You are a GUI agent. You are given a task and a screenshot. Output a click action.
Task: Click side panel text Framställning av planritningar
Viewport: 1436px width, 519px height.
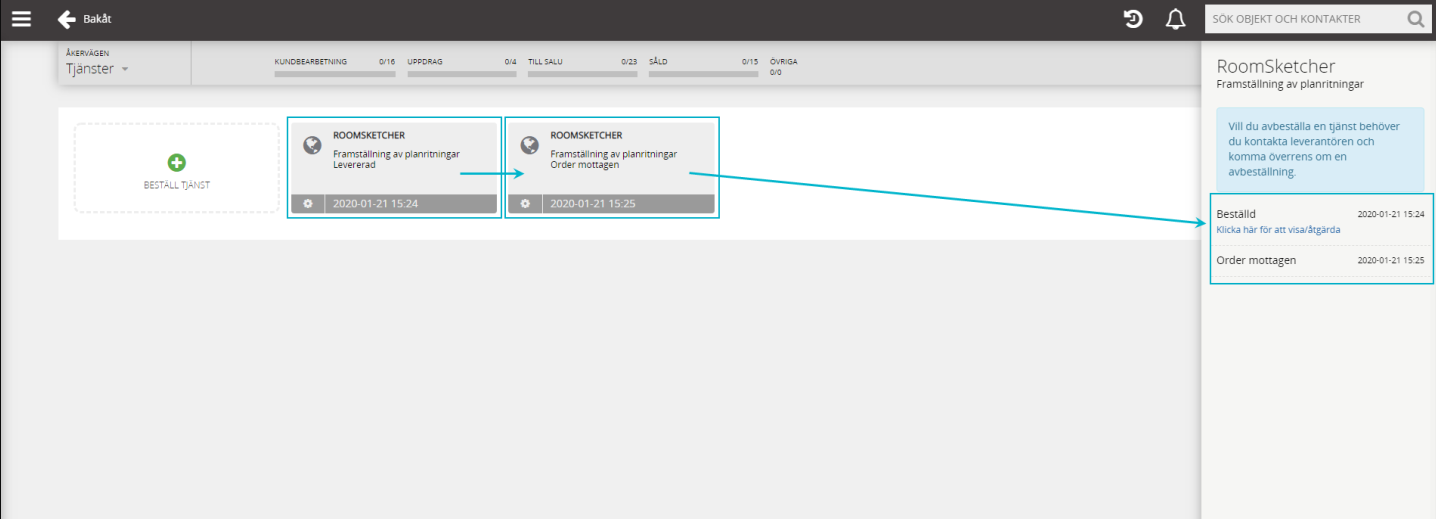(x=1290, y=85)
